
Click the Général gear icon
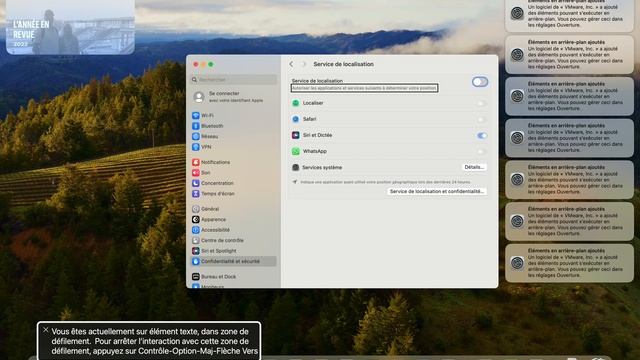tap(196, 209)
